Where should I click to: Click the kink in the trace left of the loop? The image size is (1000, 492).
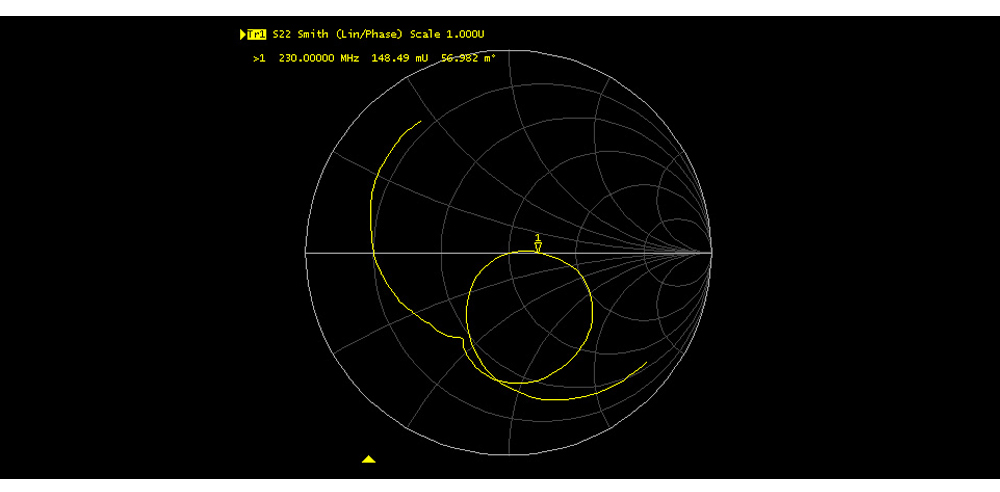coord(462,338)
